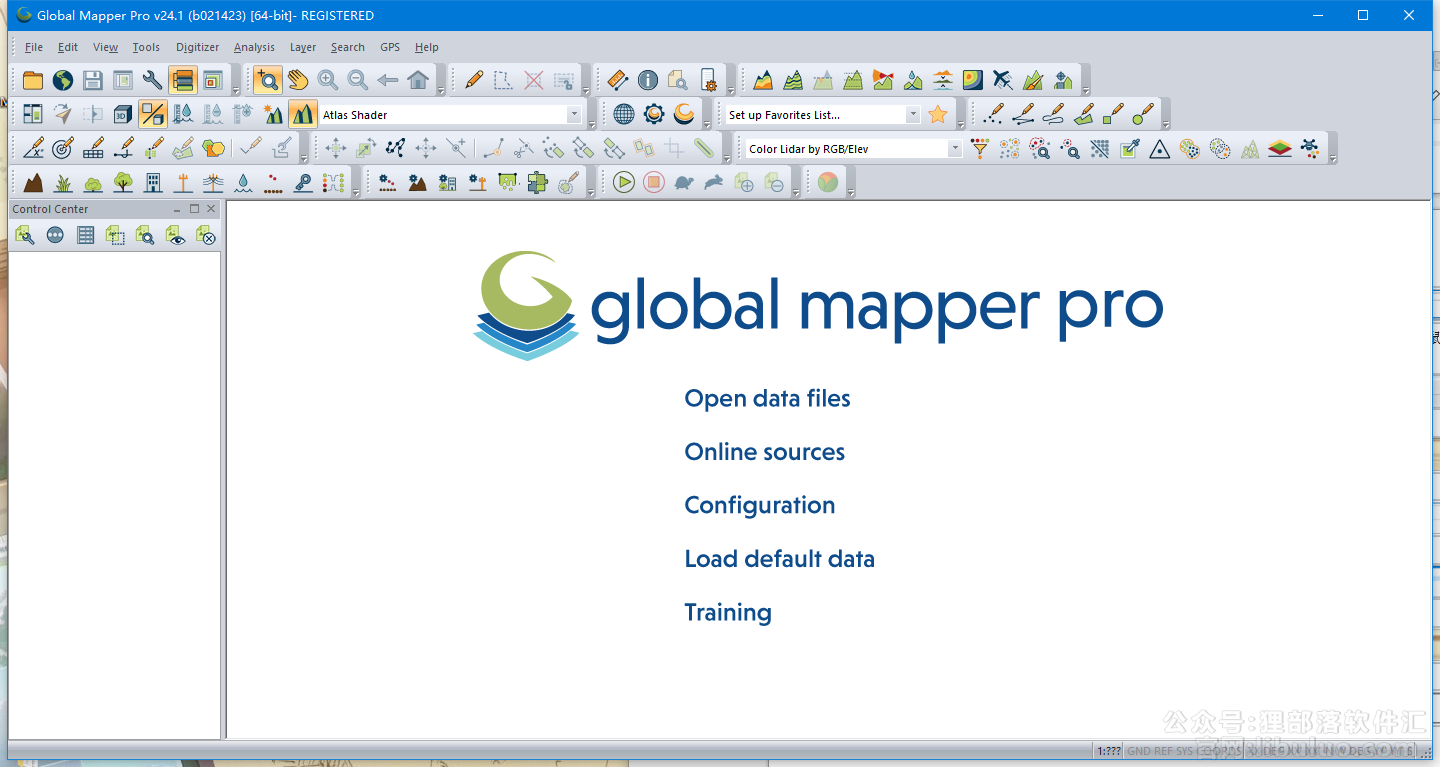Toggle the Pan grab hand tool
This screenshot has width=1440, height=767.
tap(298, 81)
